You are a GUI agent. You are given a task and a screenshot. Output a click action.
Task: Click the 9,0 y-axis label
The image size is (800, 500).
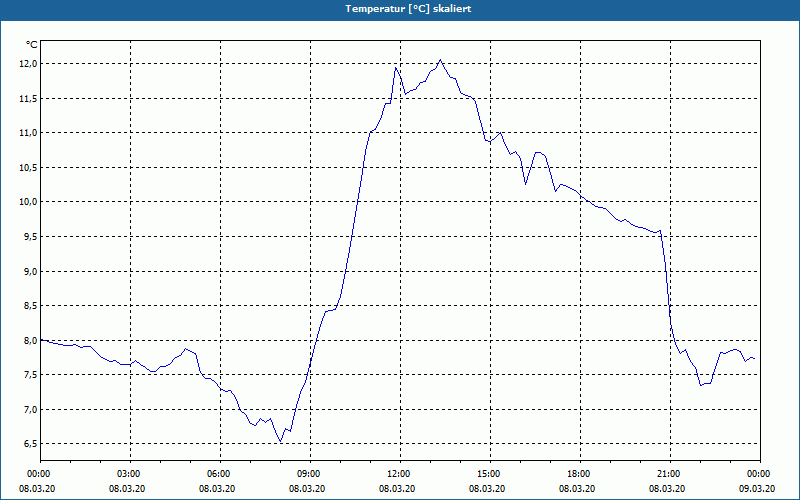click(30, 271)
